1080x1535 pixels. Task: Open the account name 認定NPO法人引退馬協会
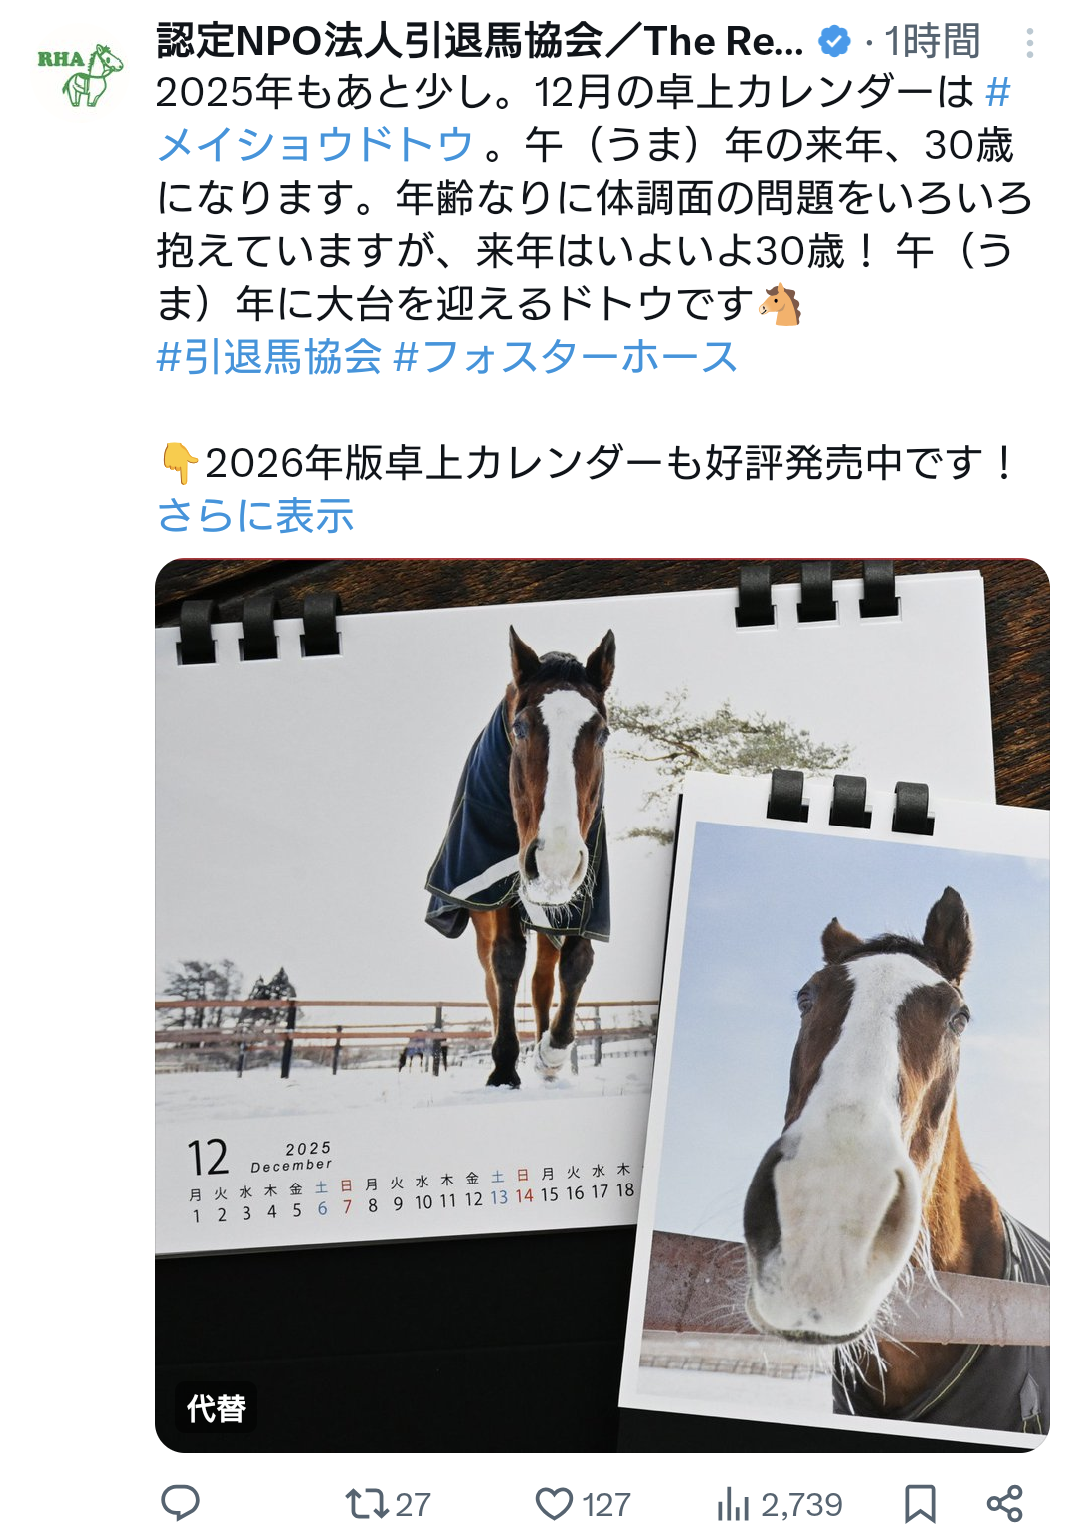pos(480,41)
